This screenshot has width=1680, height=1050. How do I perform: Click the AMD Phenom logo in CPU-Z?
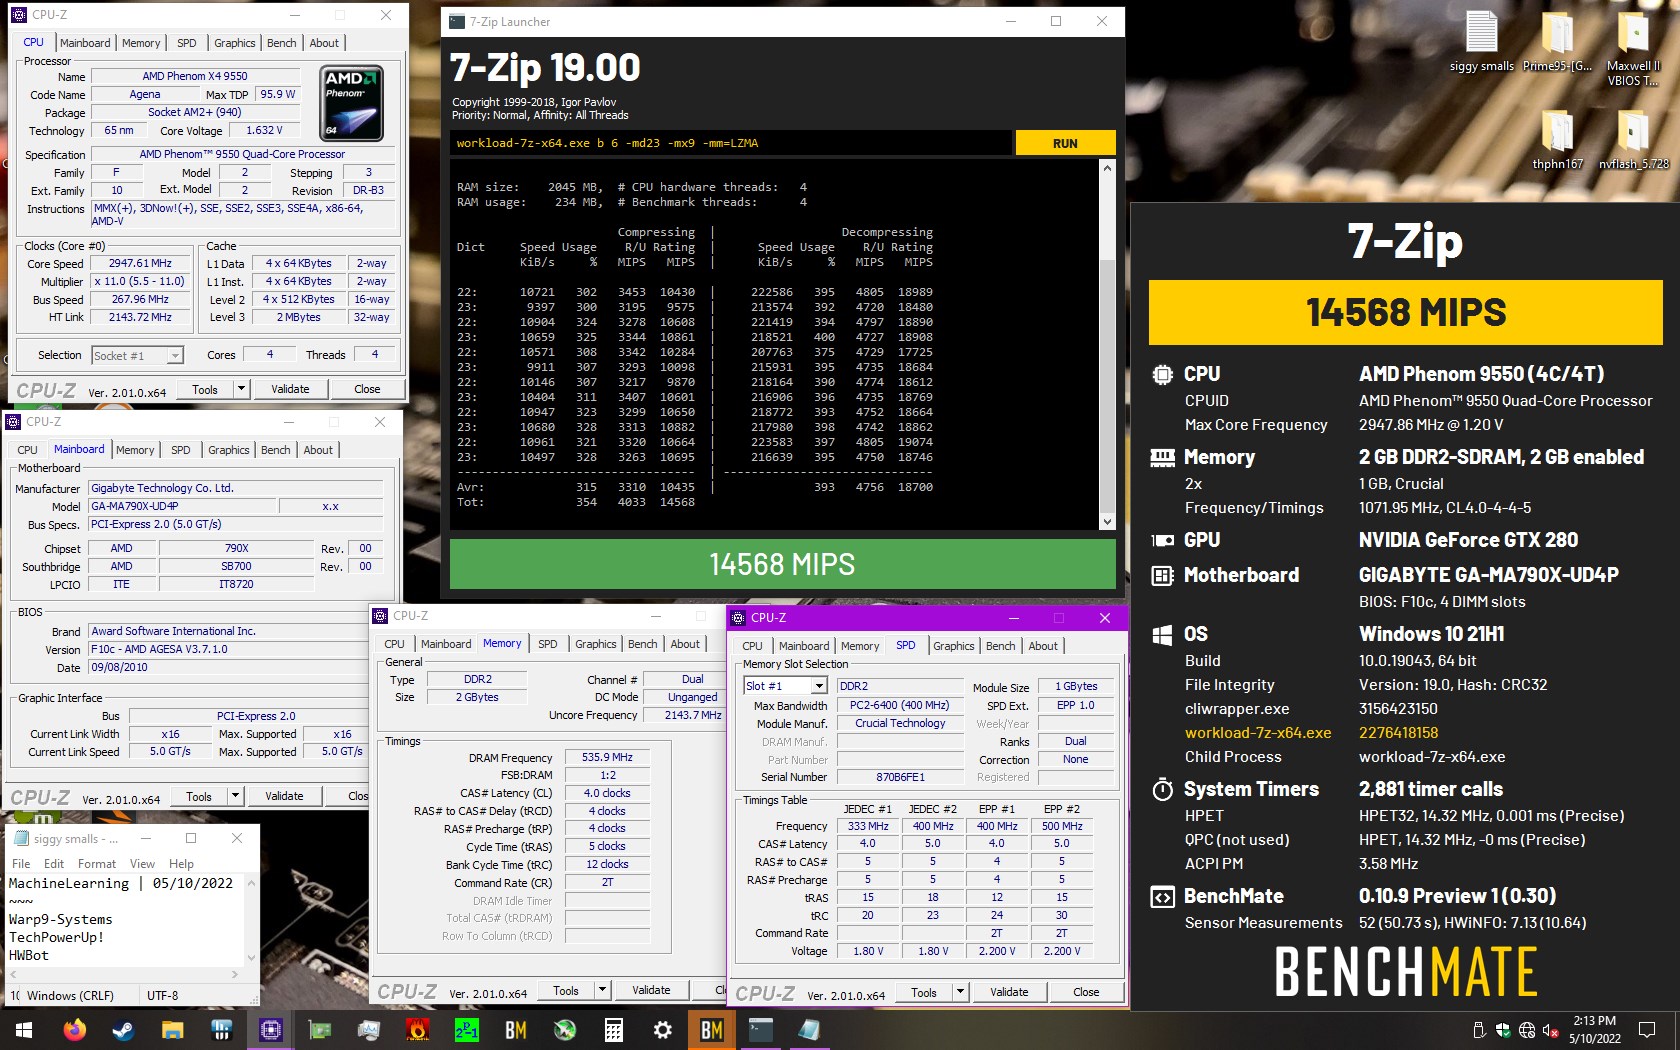(x=353, y=102)
